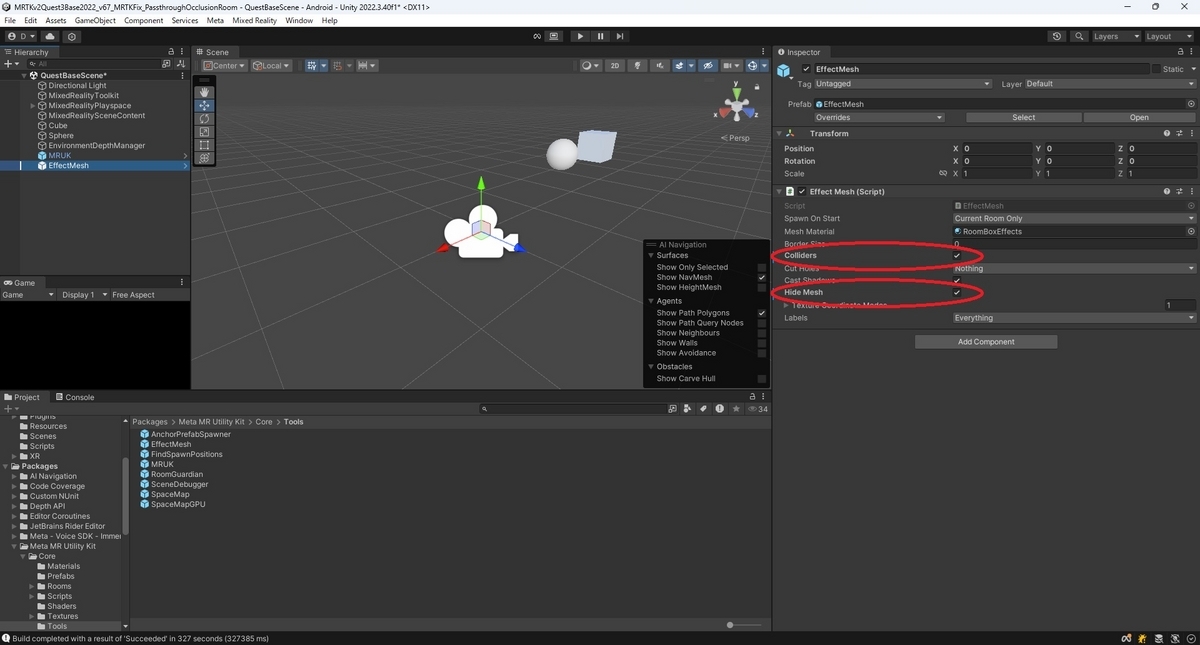The width and height of the screenshot is (1200, 645).
Task: Open the Component menu
Action: tap(144, 20)
